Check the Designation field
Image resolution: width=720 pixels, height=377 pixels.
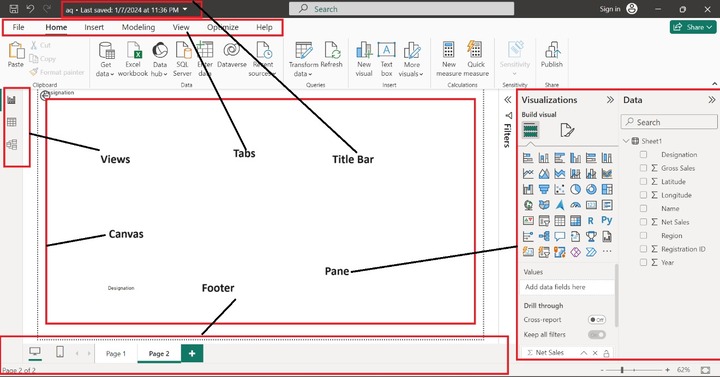tap(643, 155)
